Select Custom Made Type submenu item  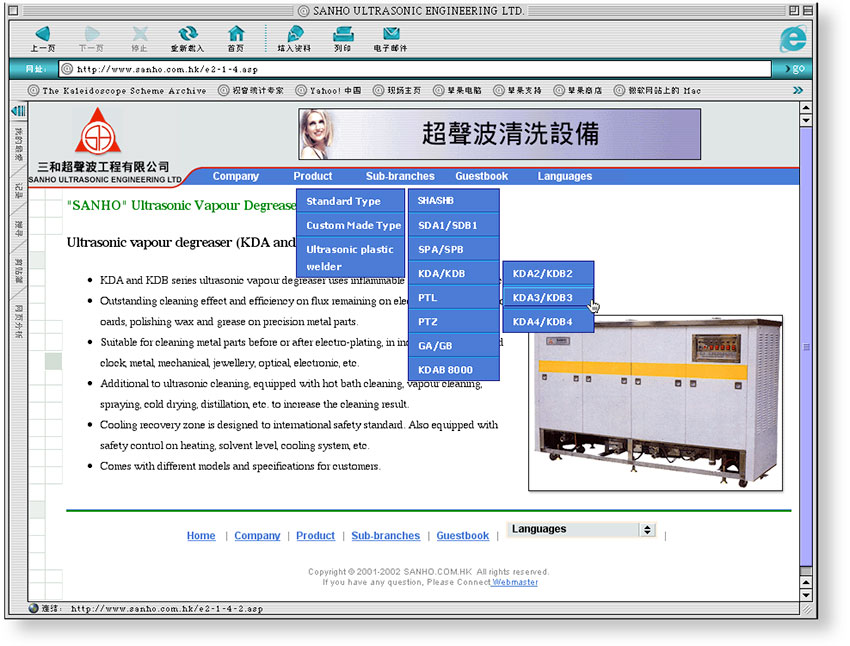click(350, 225)
